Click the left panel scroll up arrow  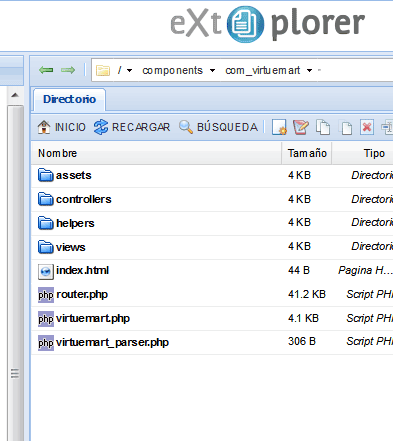pos(15,95)
